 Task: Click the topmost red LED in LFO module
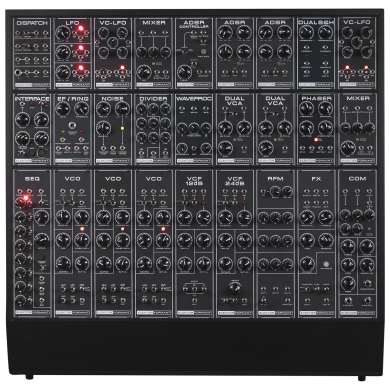tap(81, 28)
